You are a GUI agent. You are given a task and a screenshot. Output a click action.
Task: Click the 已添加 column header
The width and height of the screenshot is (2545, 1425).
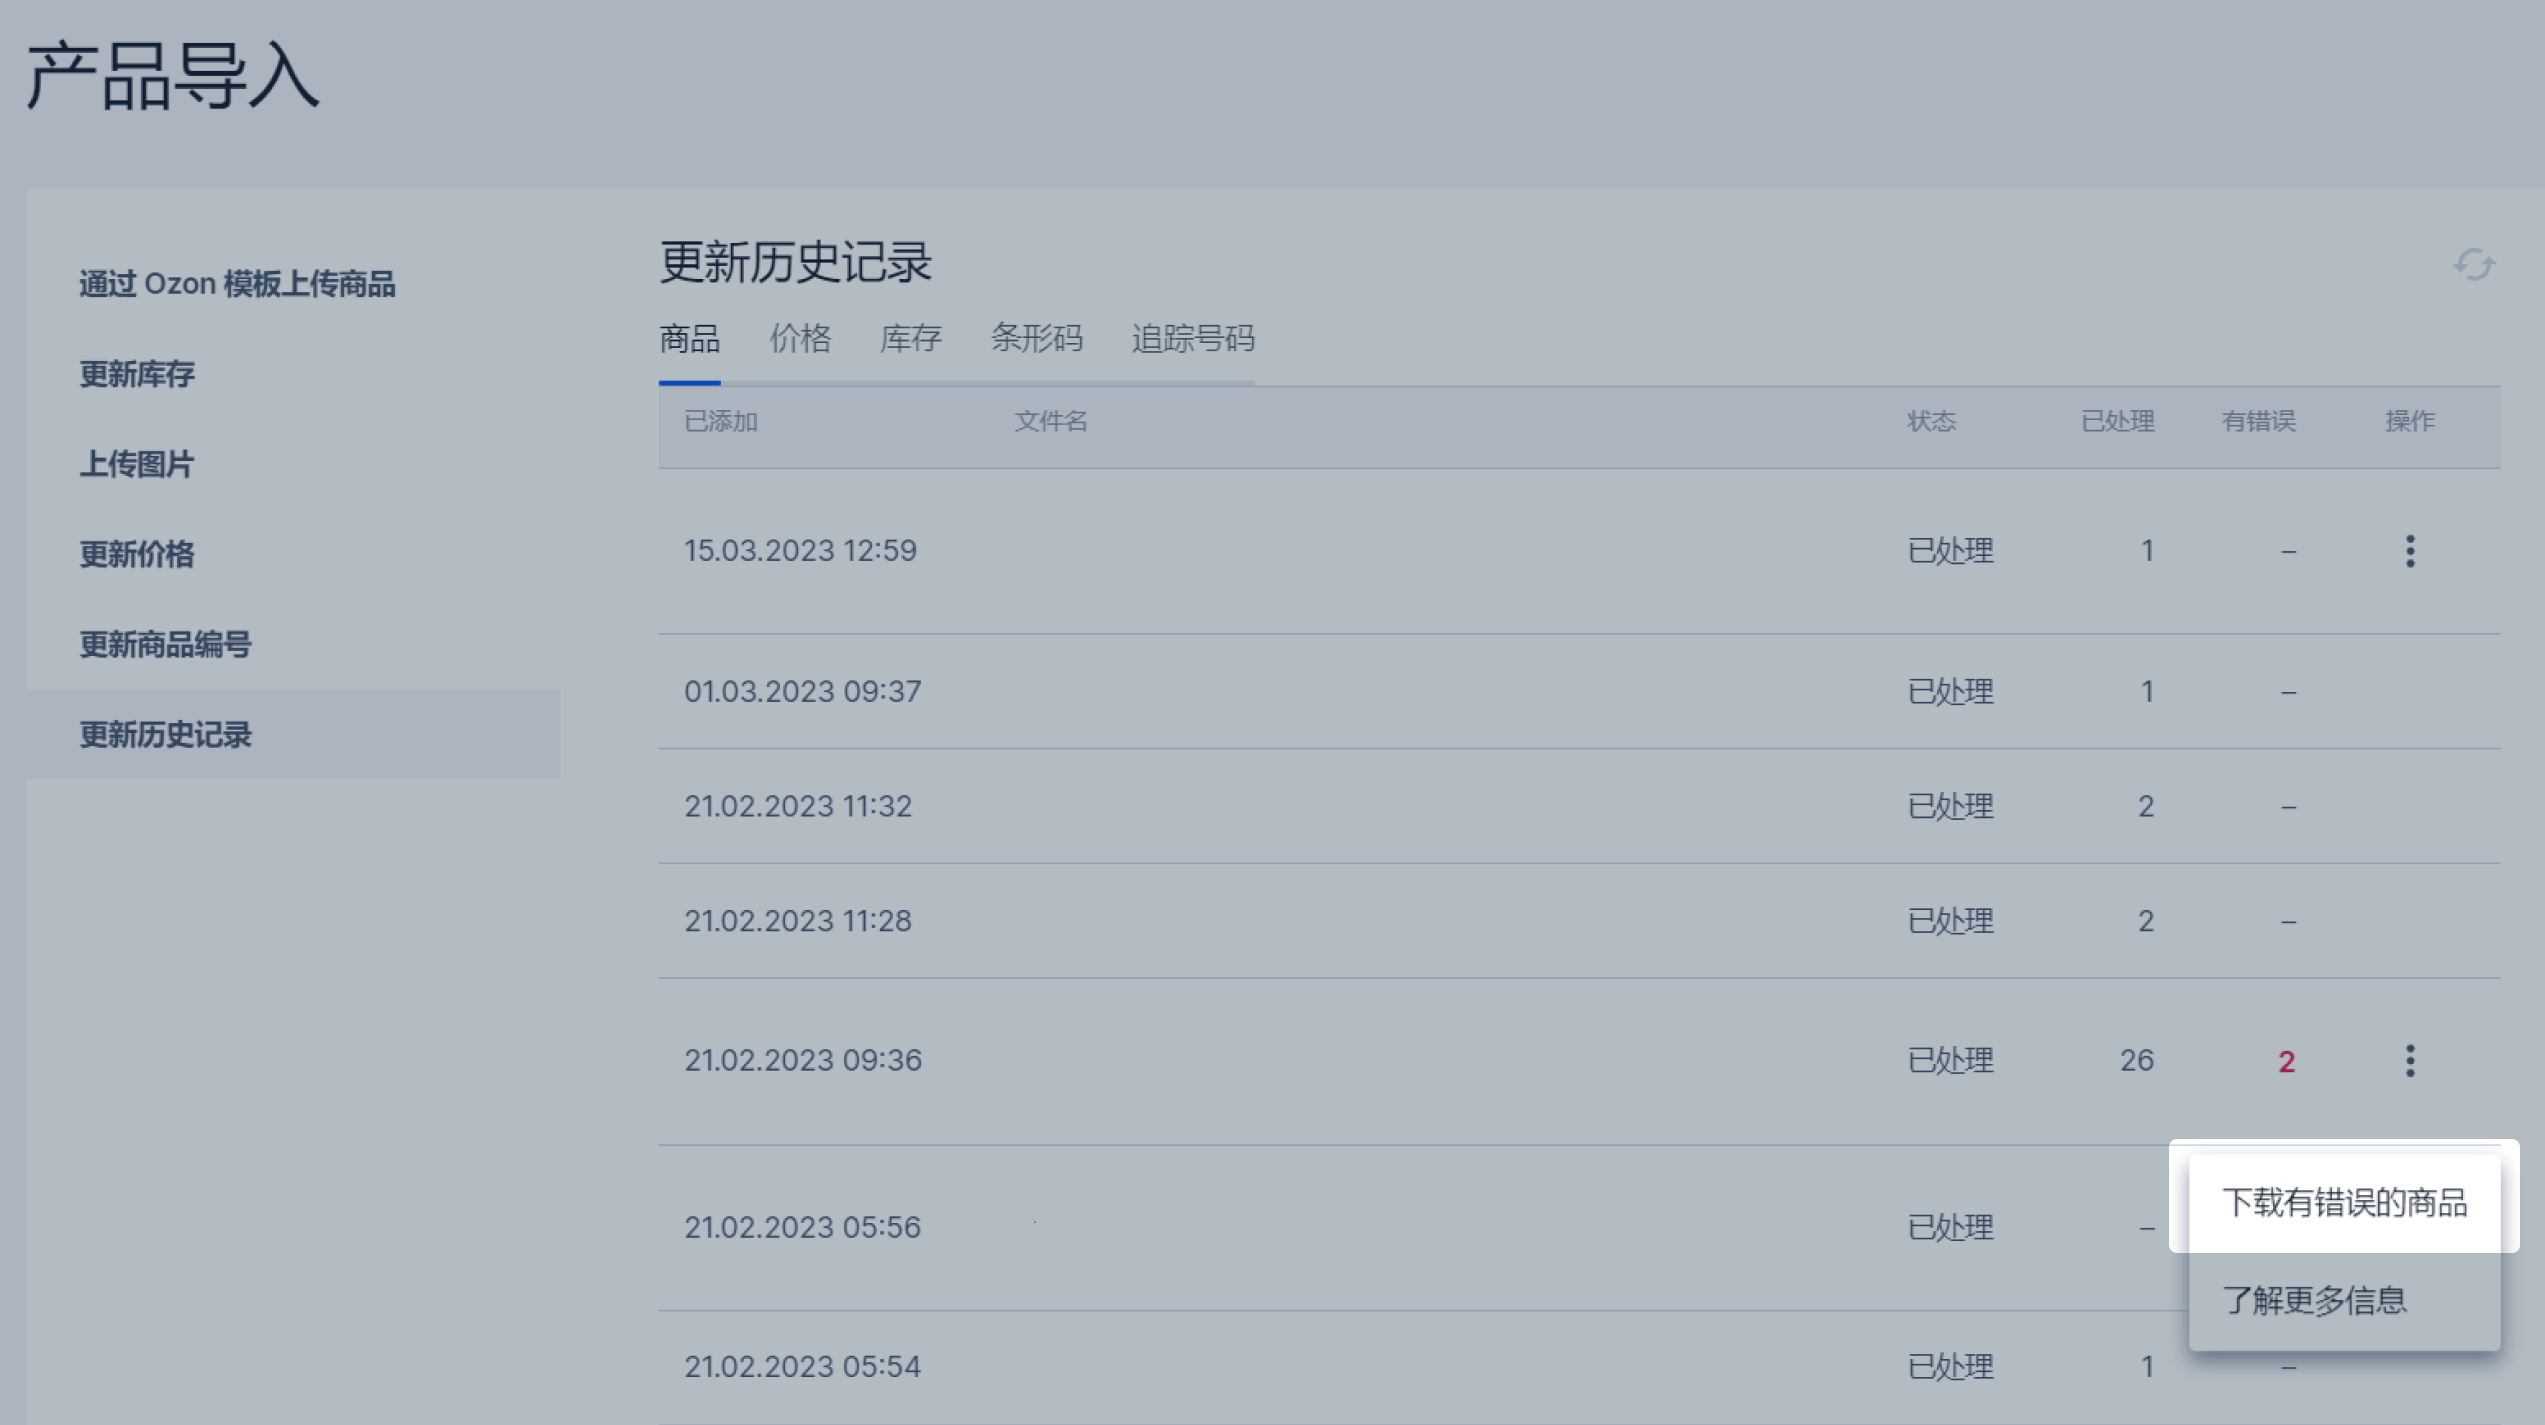(x=721, y=421)
